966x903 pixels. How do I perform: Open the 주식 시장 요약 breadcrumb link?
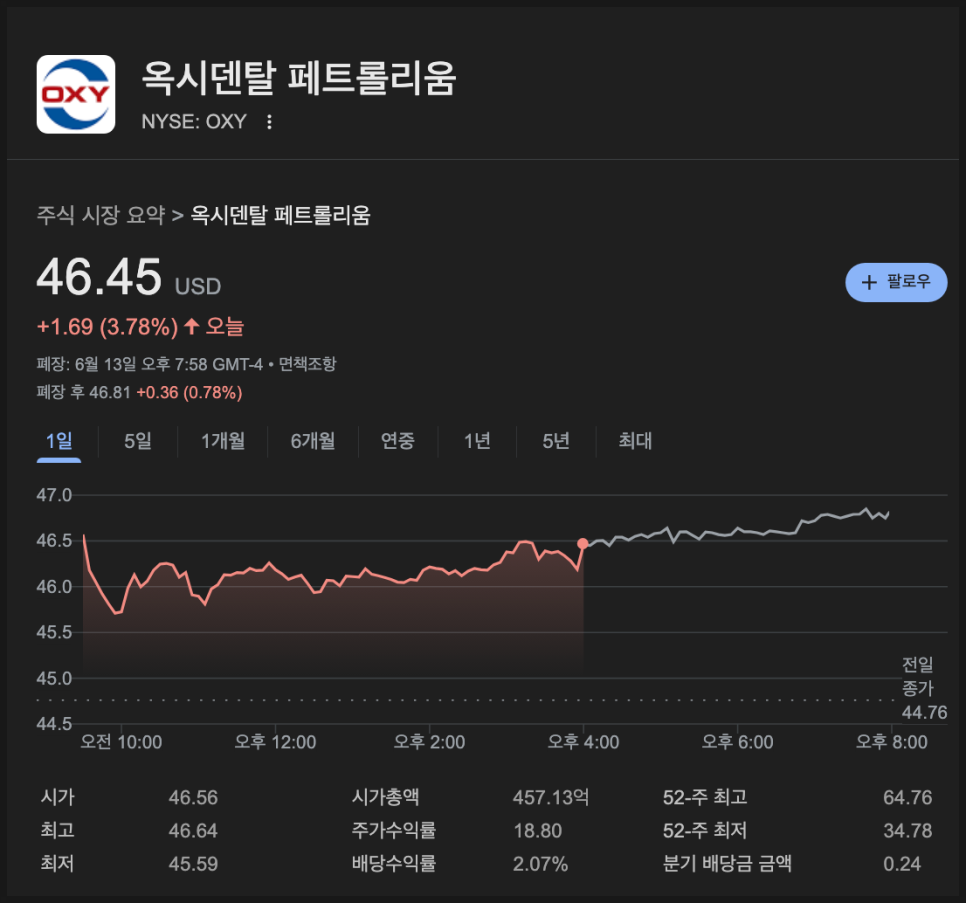click(x=101, y=216)
